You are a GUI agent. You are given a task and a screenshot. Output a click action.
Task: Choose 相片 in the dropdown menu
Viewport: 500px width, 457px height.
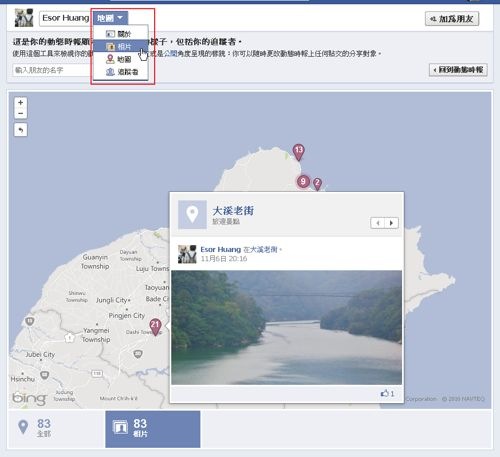pos(121,46)
